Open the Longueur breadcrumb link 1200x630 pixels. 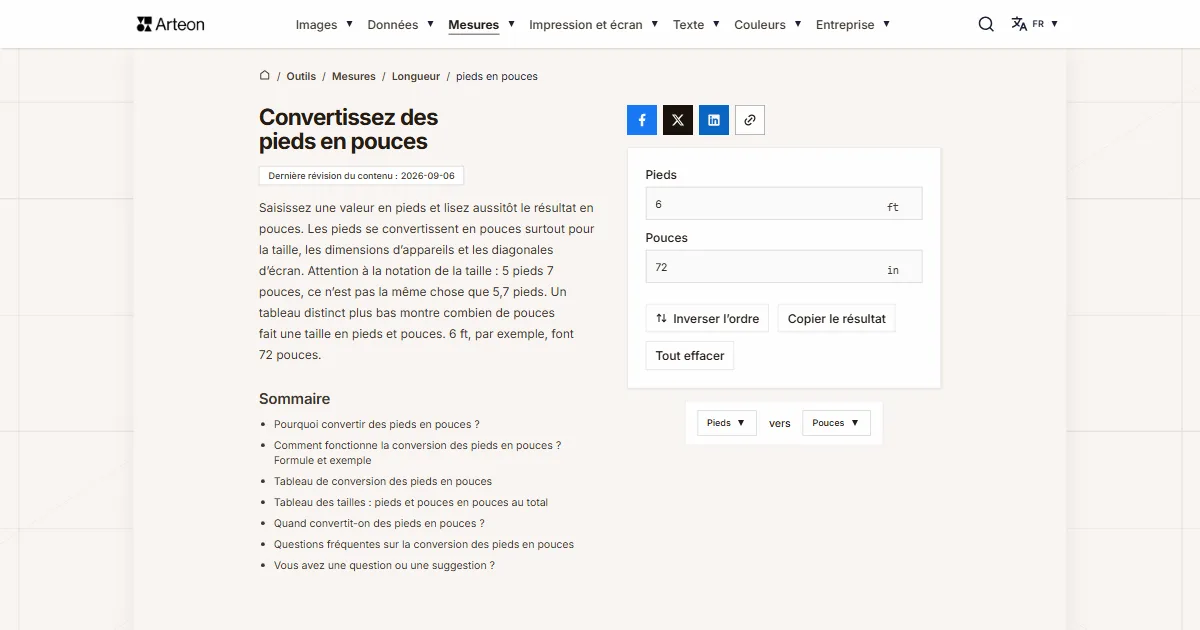coord(416,76)
